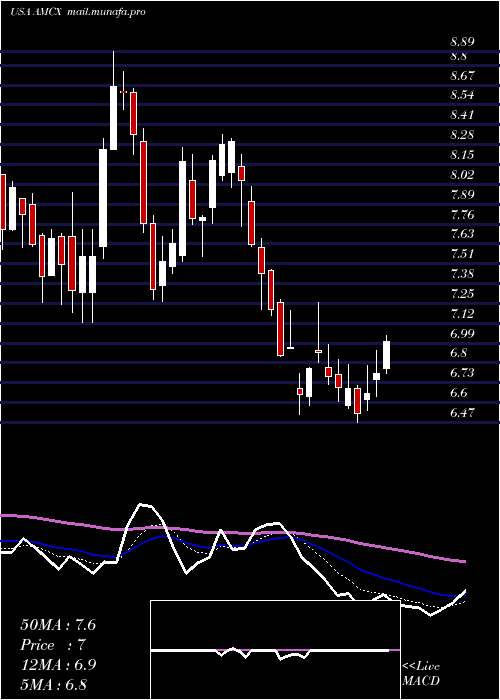Viewport: 500px width, 700px height.
Task: Click the 8.54 price axis label
Action: (x=462, y=95)
